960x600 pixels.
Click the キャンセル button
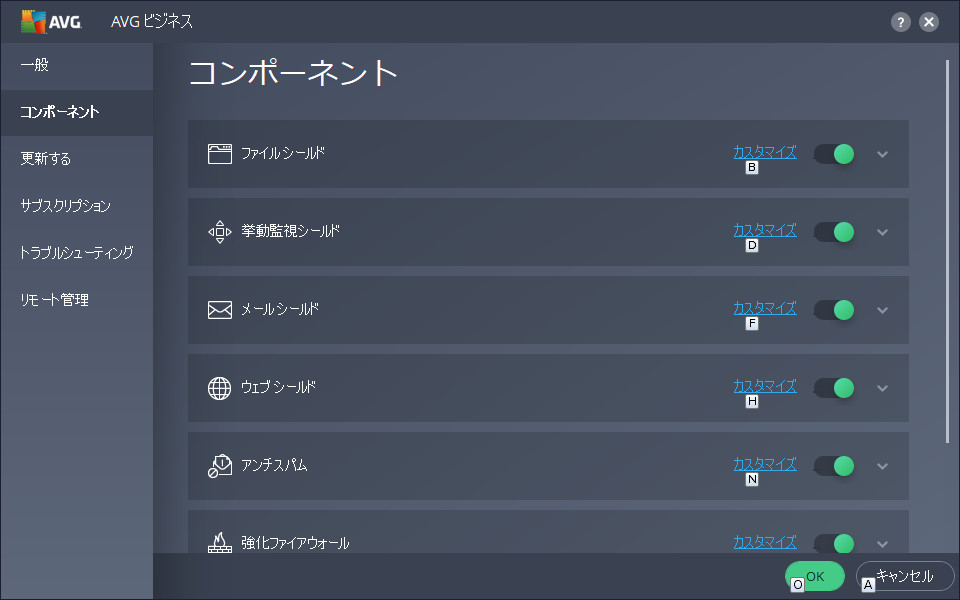click(905, 576)
